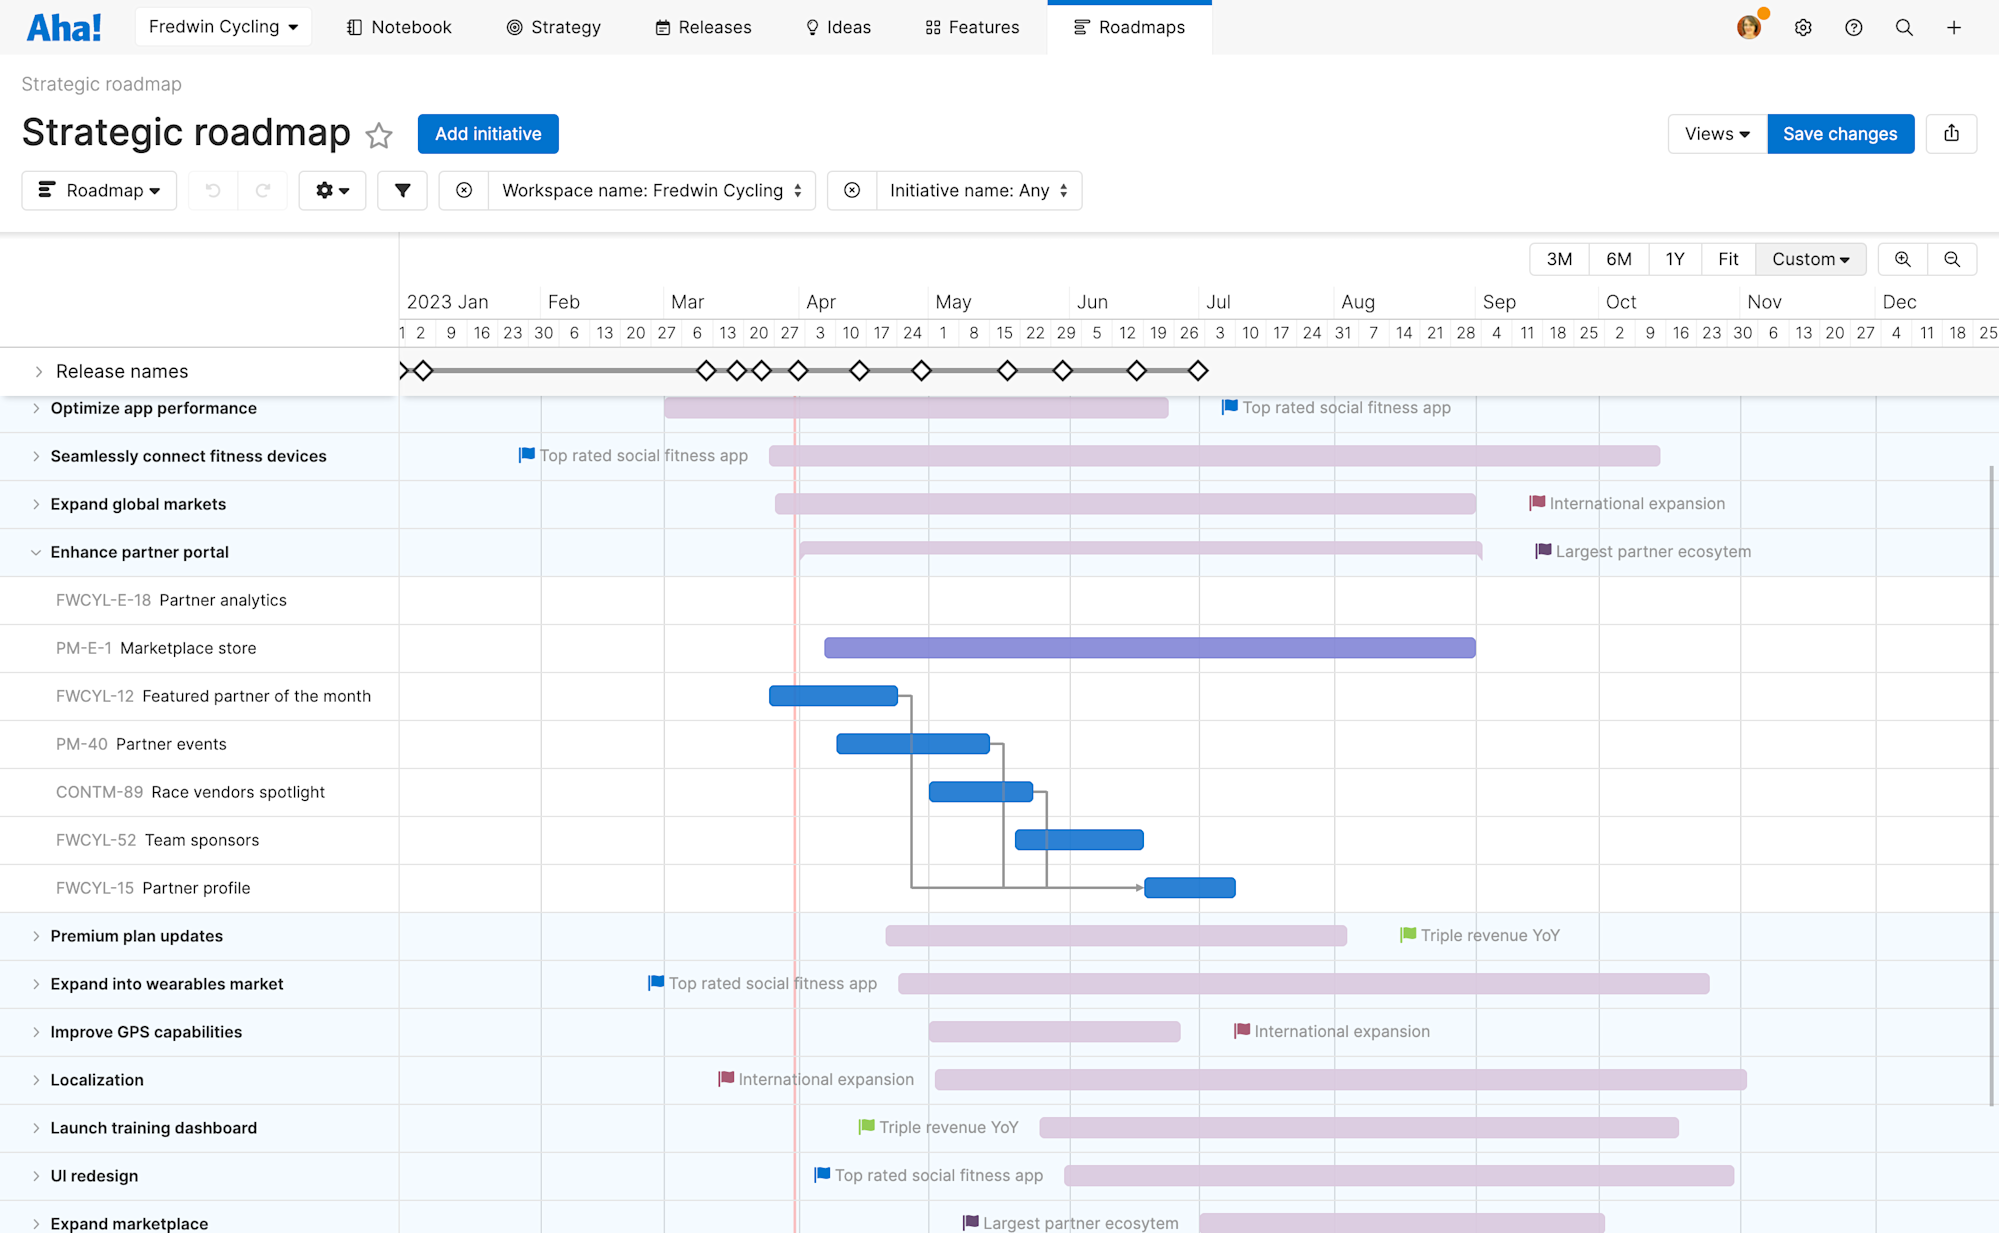Image resolution: width=1999 pixels, height=1233 pixels.
Task: Open the Views dropdown
Action: (1716, 133)
